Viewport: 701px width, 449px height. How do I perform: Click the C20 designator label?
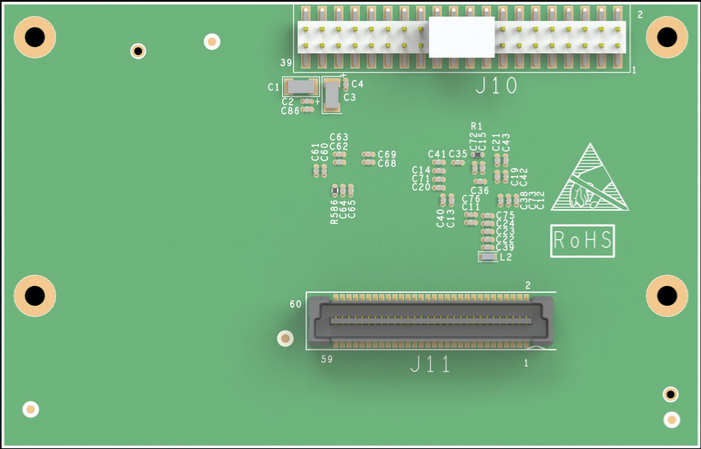click(421, 187)
